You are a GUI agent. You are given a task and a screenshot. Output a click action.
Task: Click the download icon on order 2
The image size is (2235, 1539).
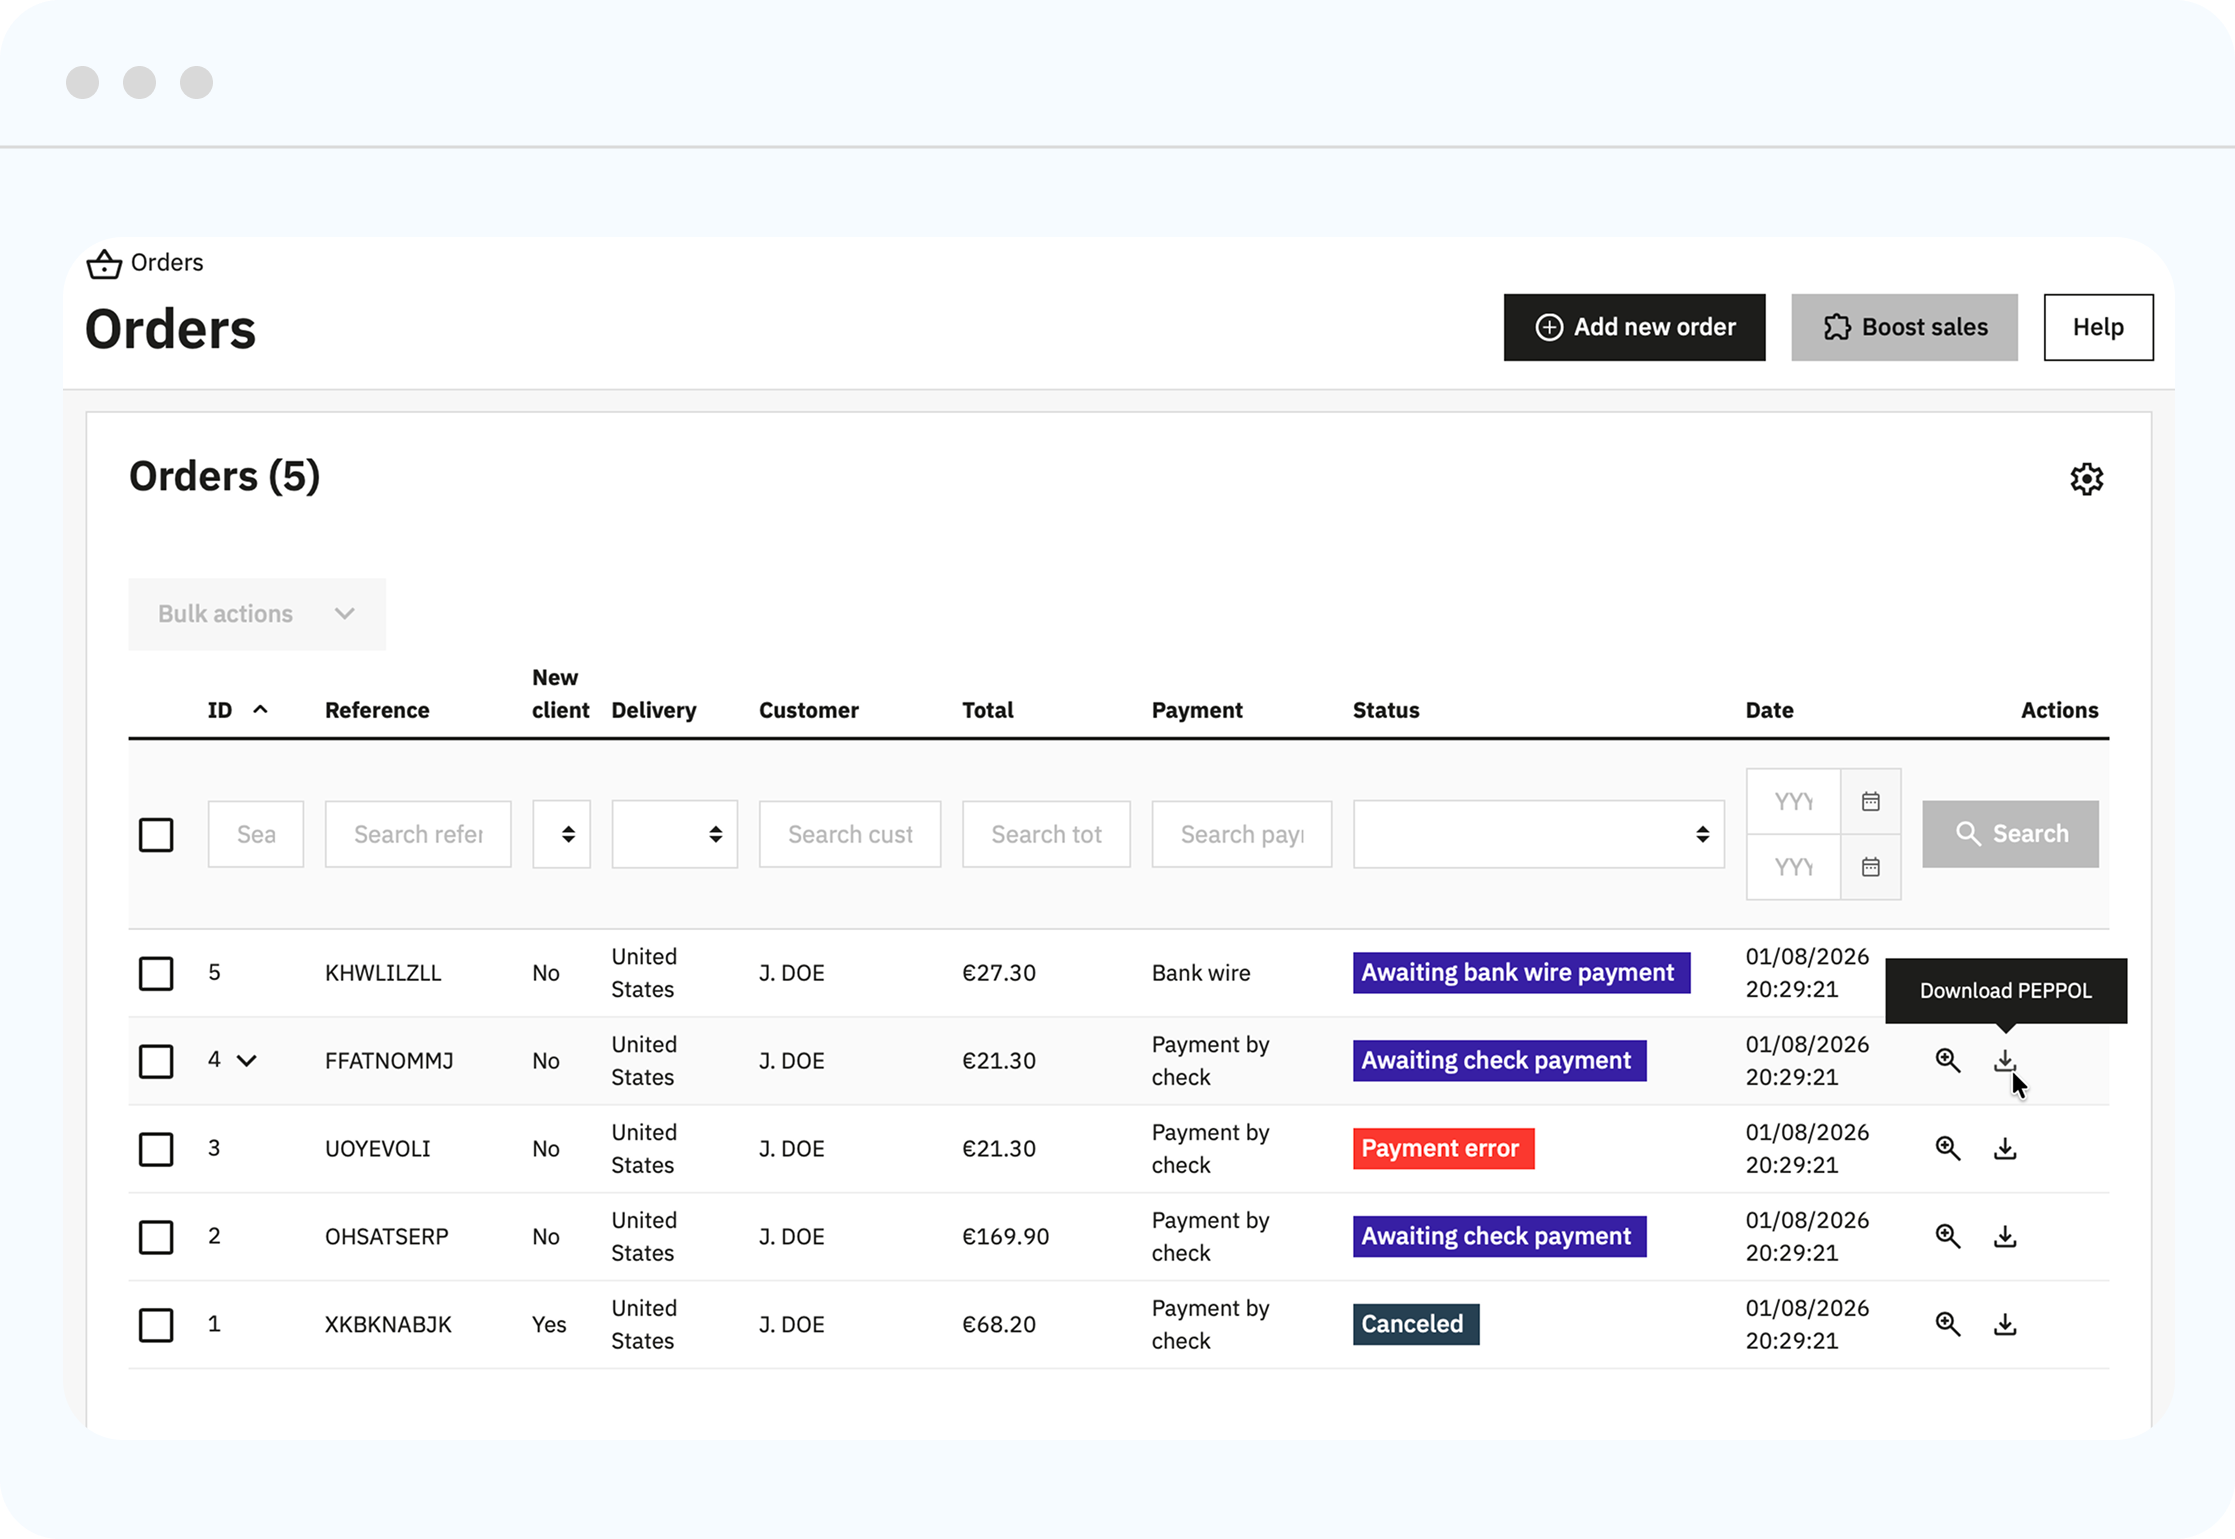point(2005,1236)
